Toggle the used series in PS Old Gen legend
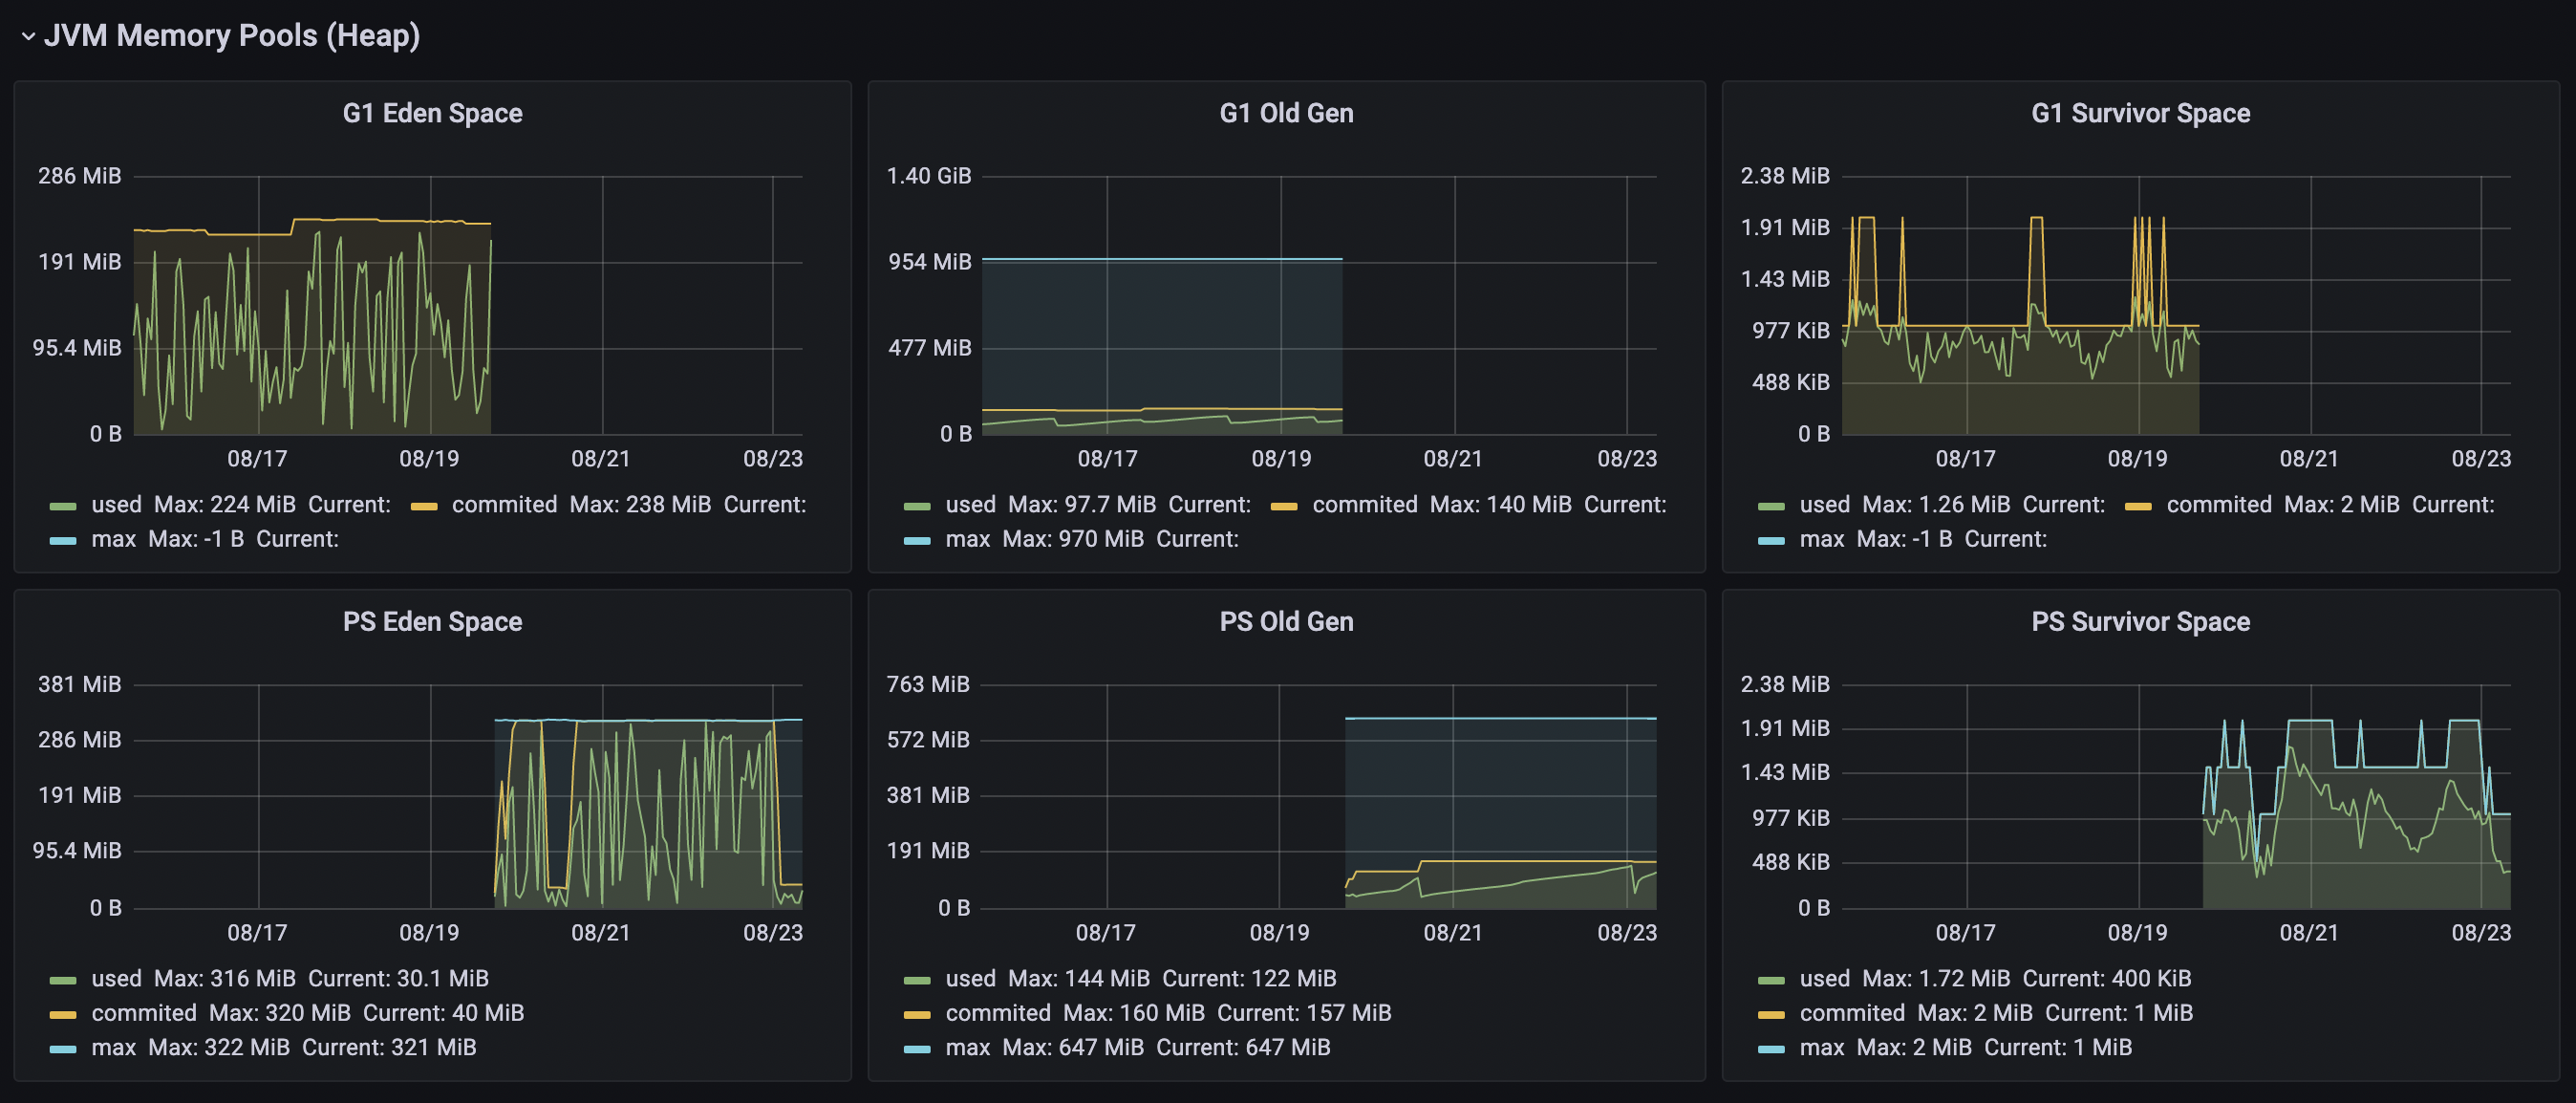 point(970,978)
